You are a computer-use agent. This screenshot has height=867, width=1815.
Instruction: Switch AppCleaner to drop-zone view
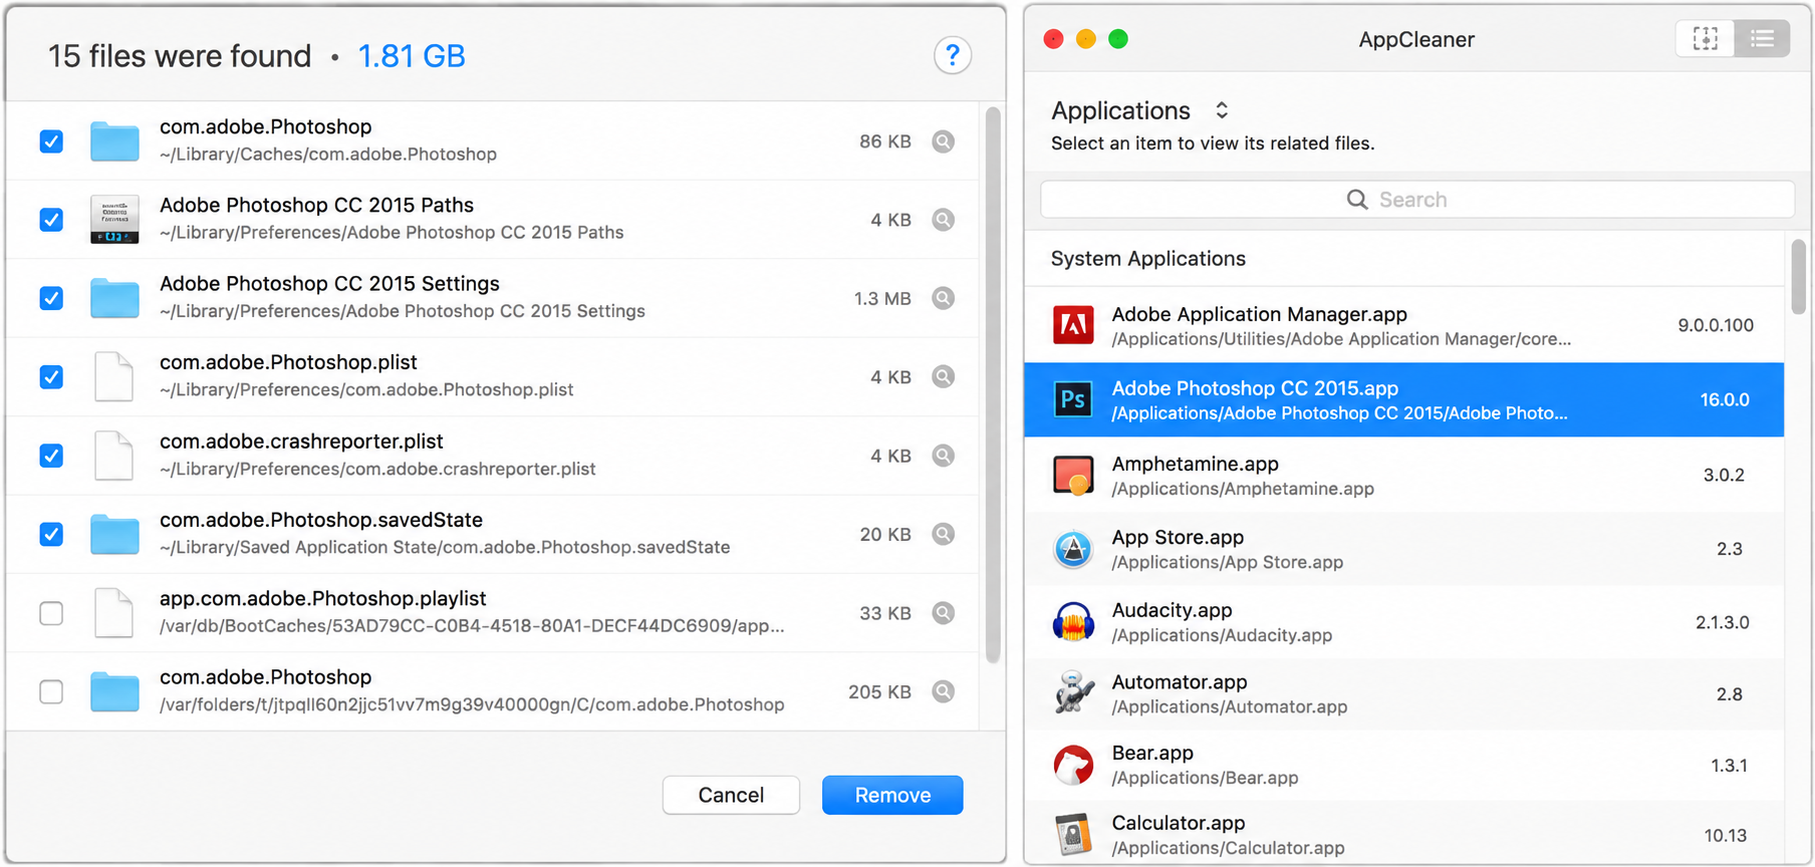(x=1705, y=39)
